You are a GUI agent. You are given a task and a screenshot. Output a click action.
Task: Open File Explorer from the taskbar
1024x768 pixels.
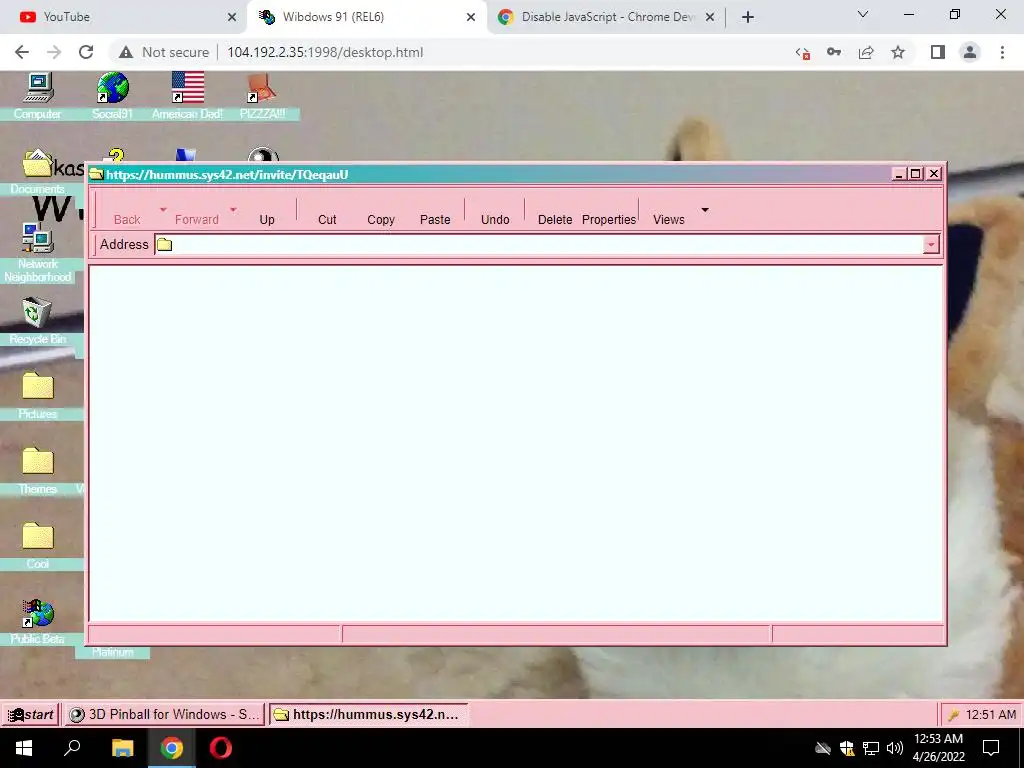click(122, 748)
